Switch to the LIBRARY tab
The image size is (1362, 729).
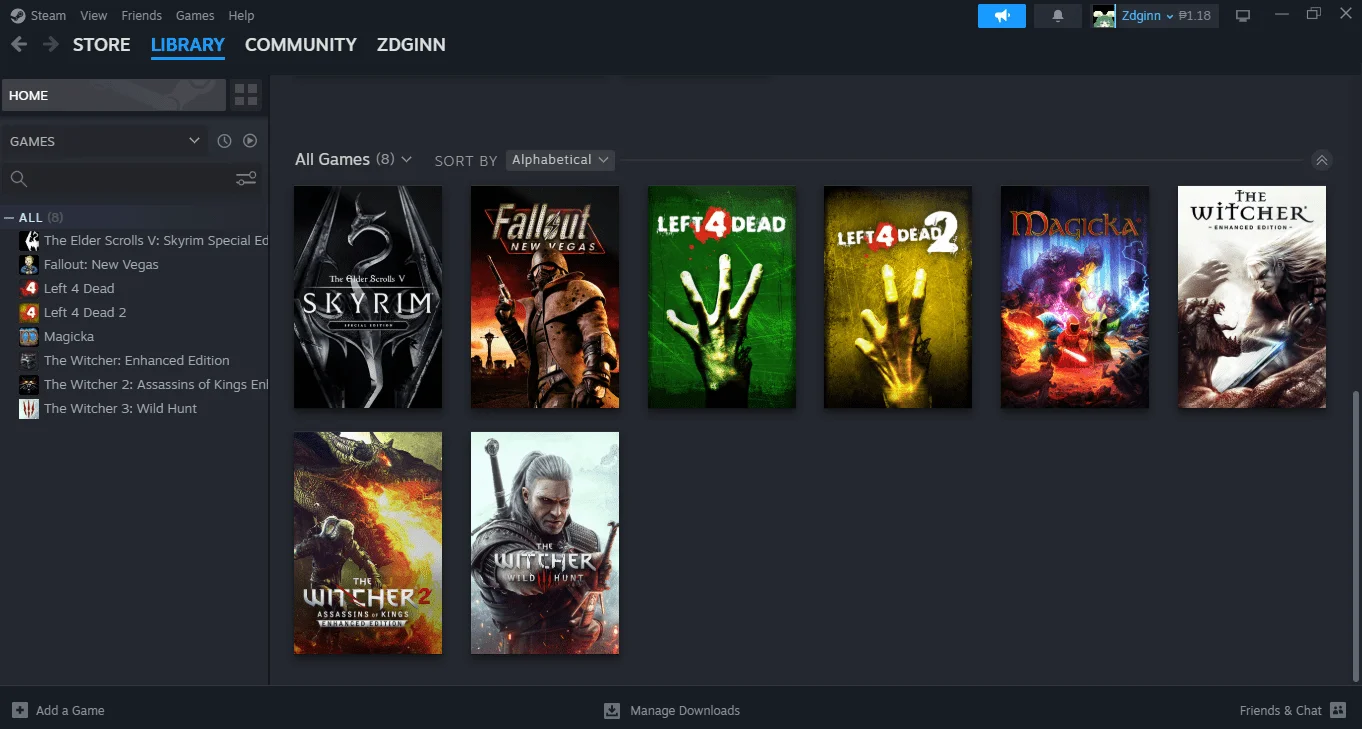(188, 45)
